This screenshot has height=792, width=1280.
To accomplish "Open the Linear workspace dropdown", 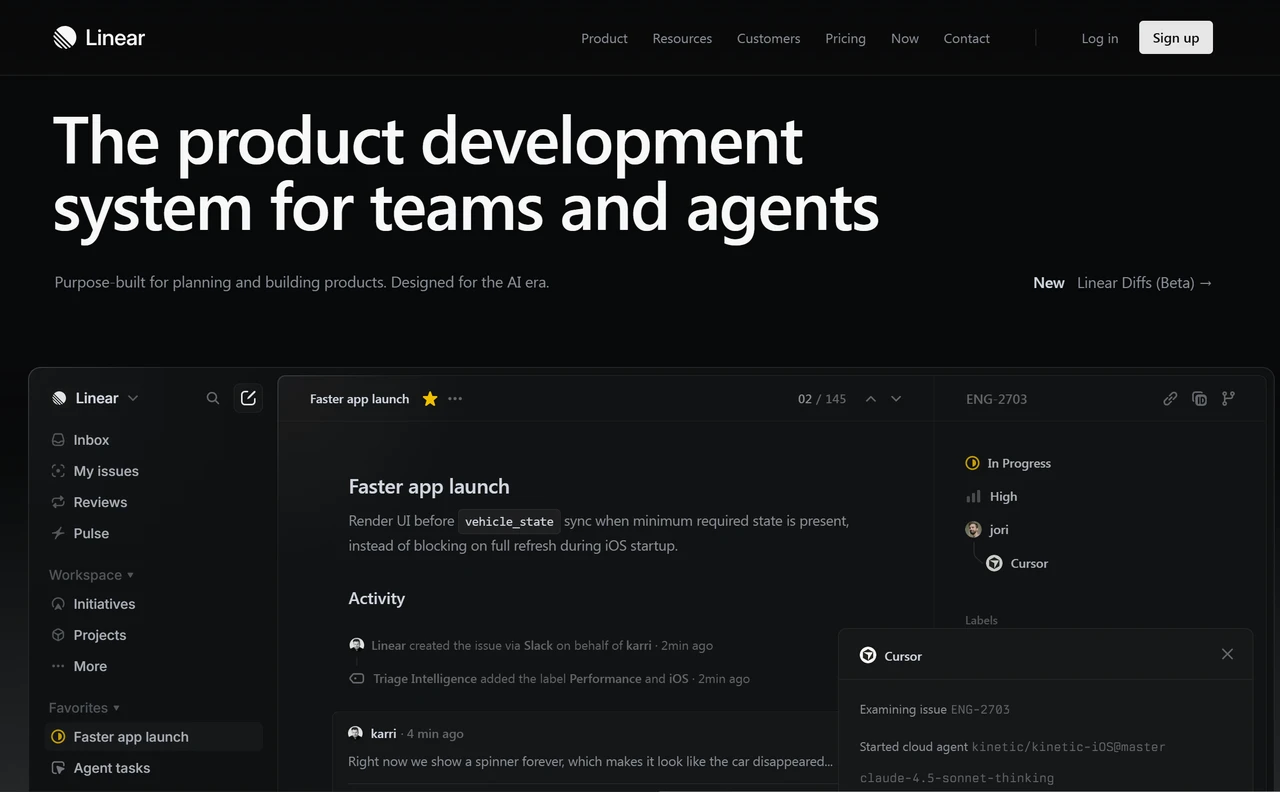I will point(97,397).
